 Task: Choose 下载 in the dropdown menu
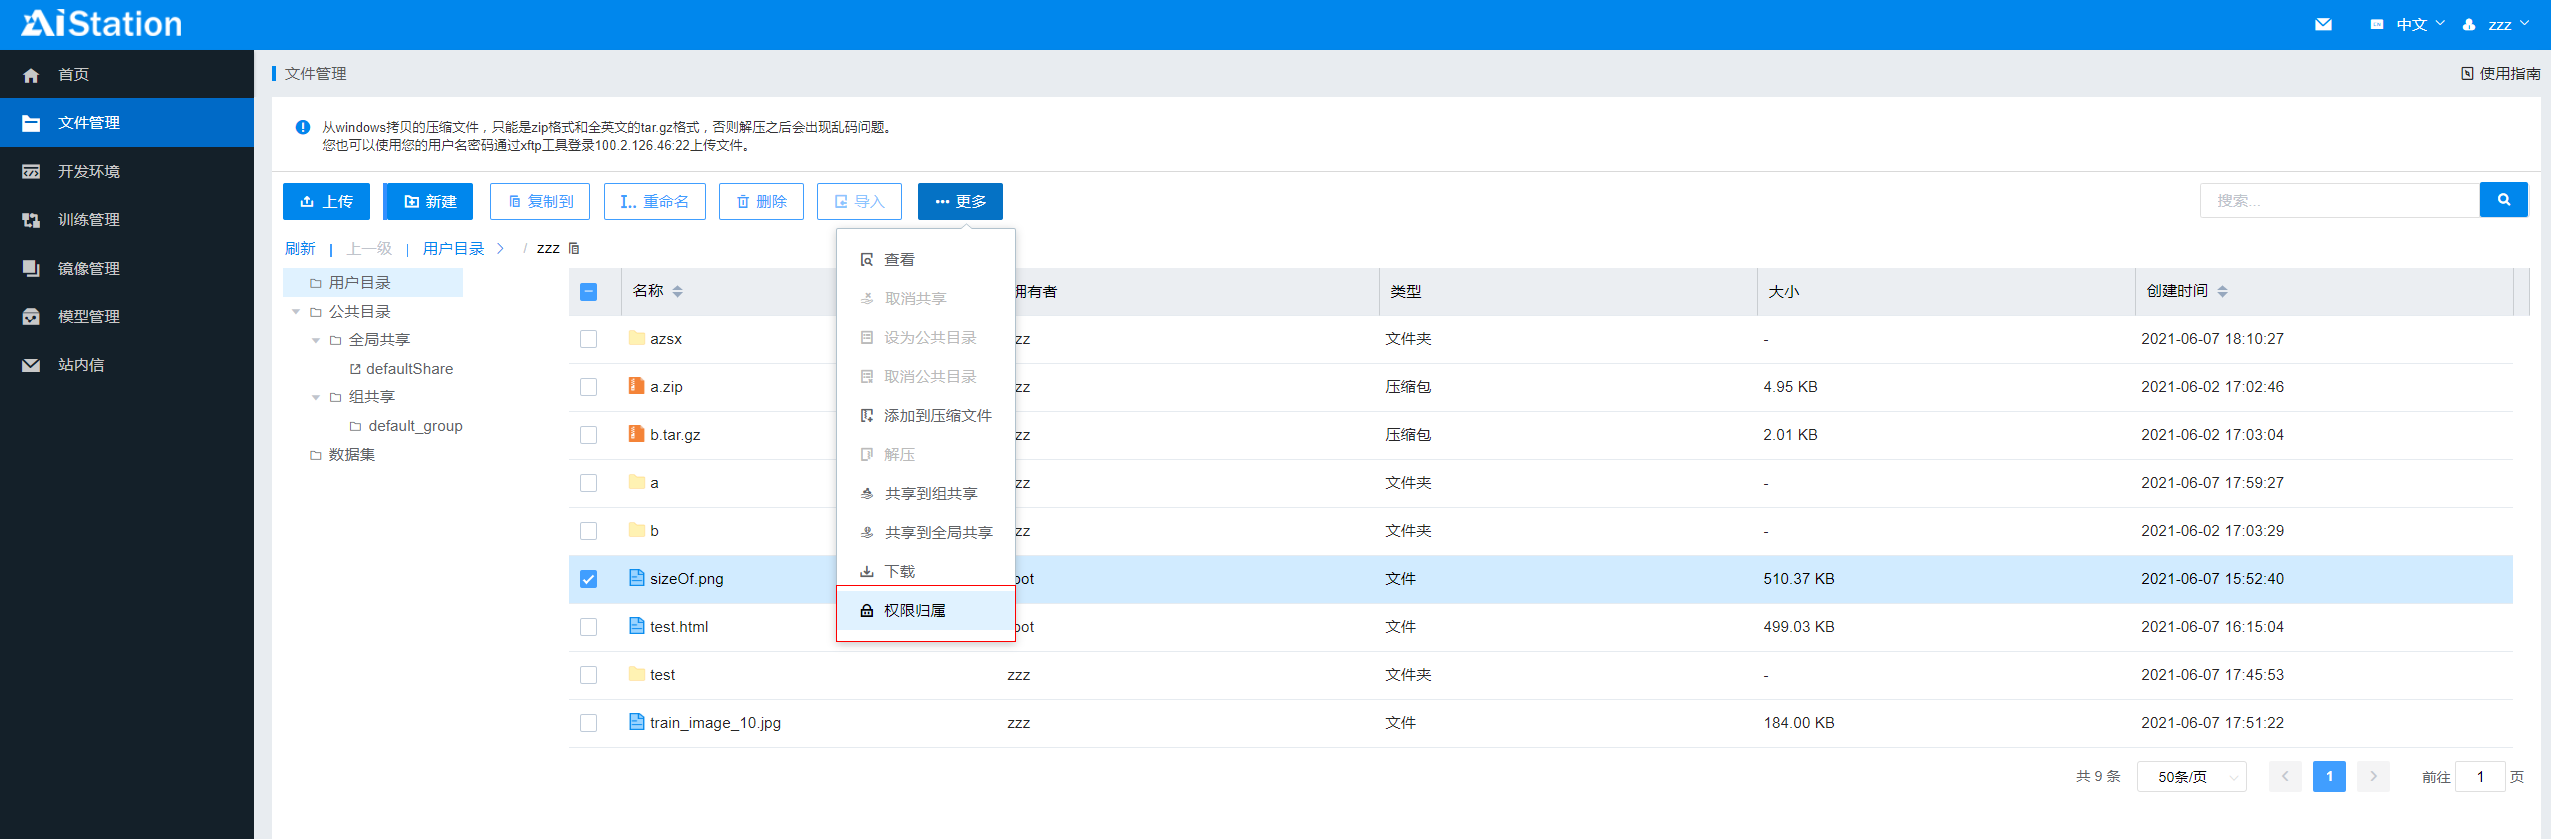899,571
